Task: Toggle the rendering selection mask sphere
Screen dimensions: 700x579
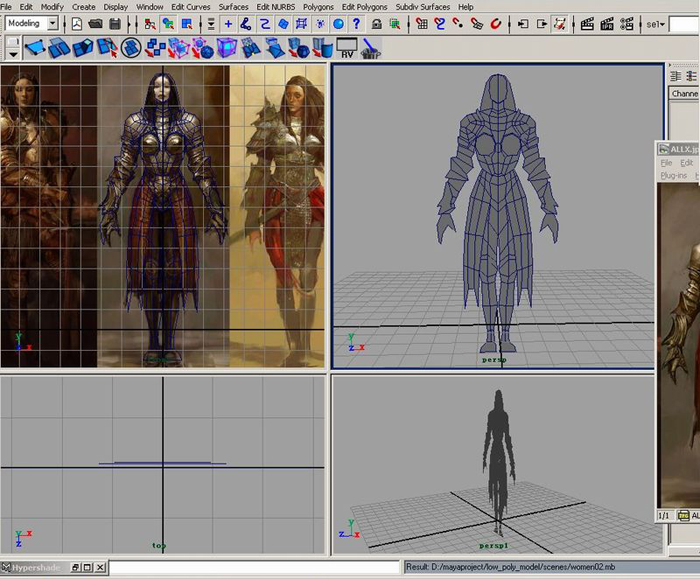Action: coord(338,24)
